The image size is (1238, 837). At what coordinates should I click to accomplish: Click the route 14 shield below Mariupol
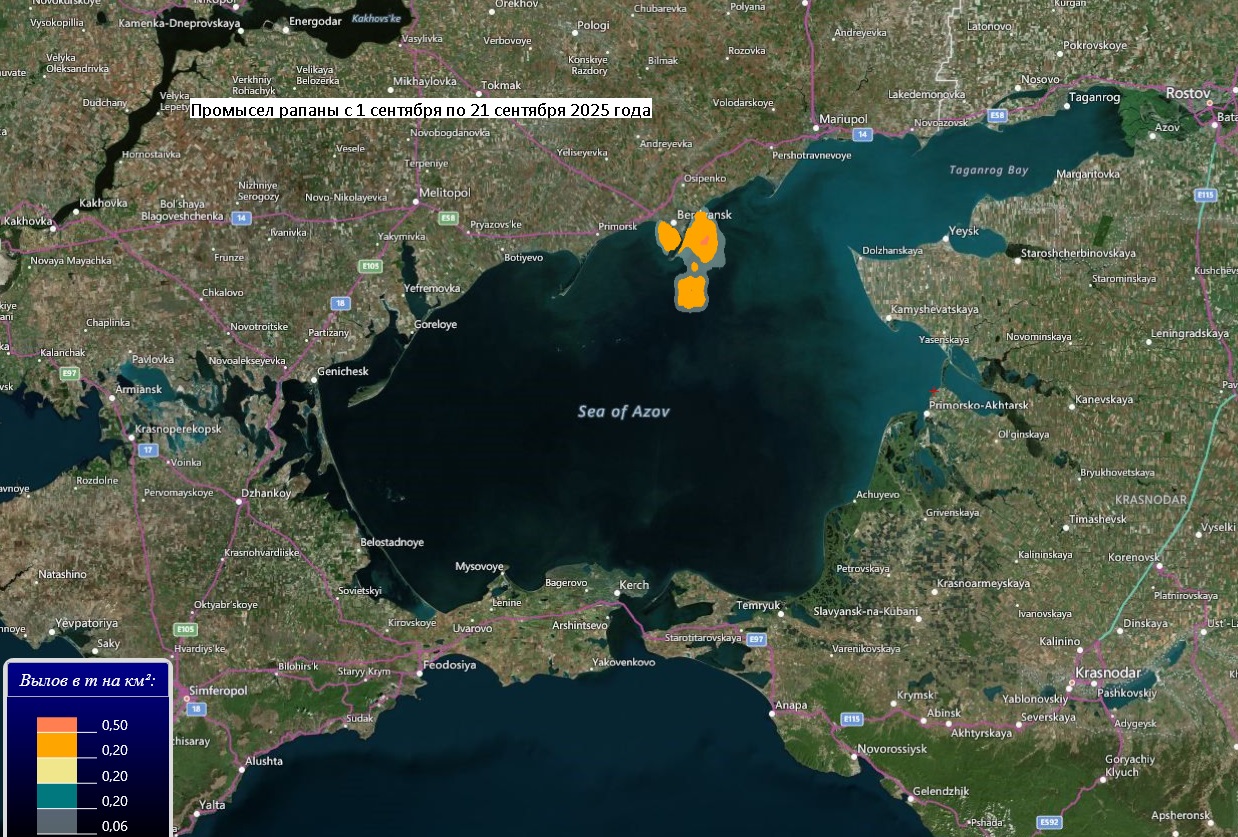click(x=861, y=133)
